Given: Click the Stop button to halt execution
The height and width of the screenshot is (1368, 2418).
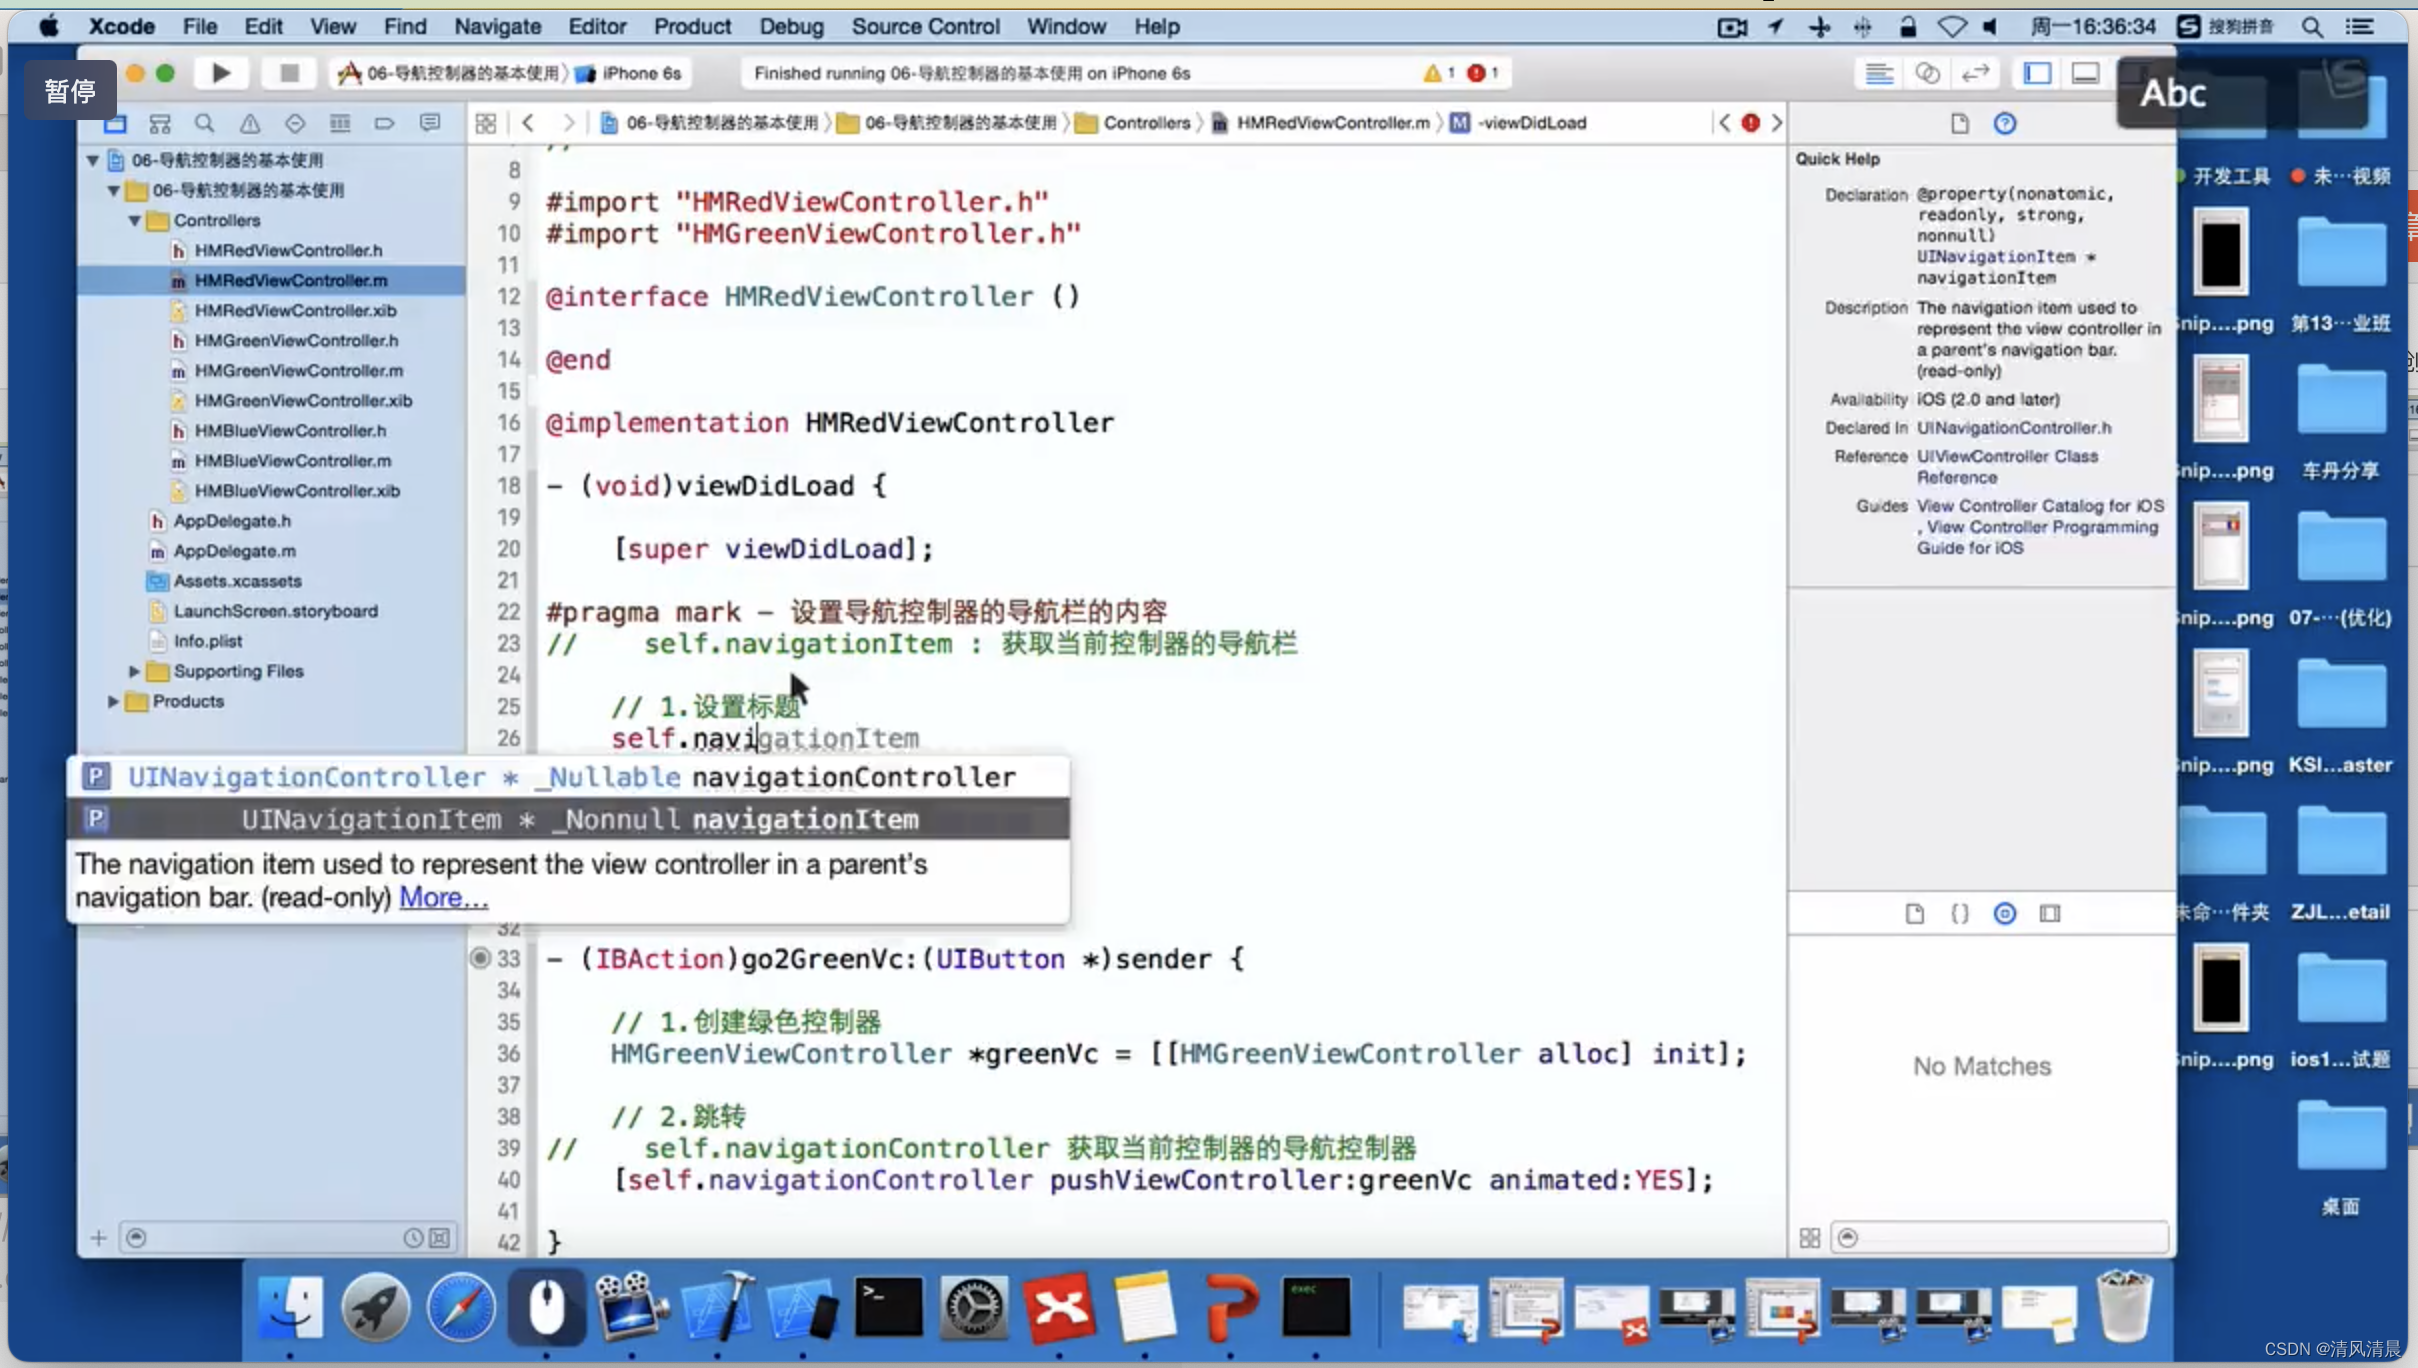Looking at the screenshot, I should 286,73.
